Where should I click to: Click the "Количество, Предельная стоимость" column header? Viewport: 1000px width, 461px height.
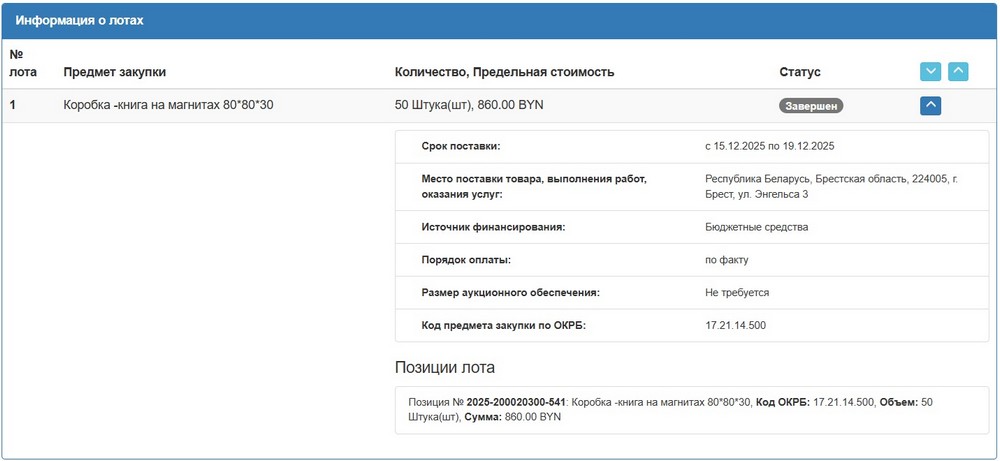pyautogui.click(x=504, y=72)
